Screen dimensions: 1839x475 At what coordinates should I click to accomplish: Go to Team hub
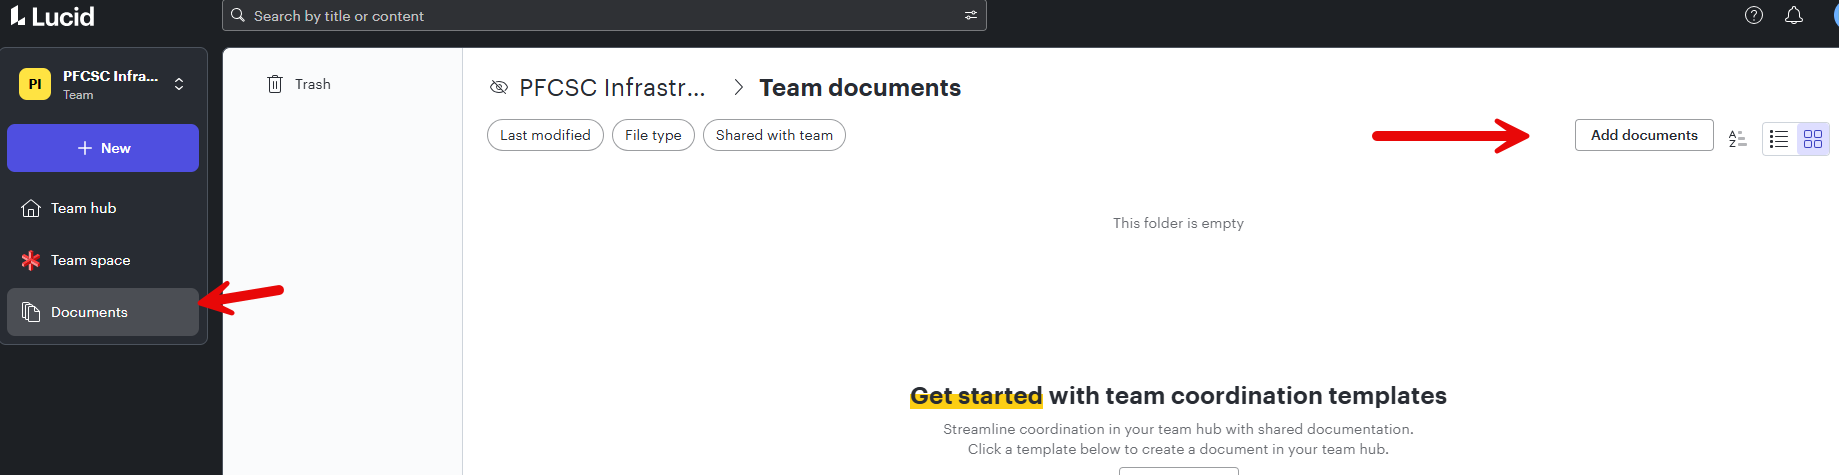(x=84, y=208)
